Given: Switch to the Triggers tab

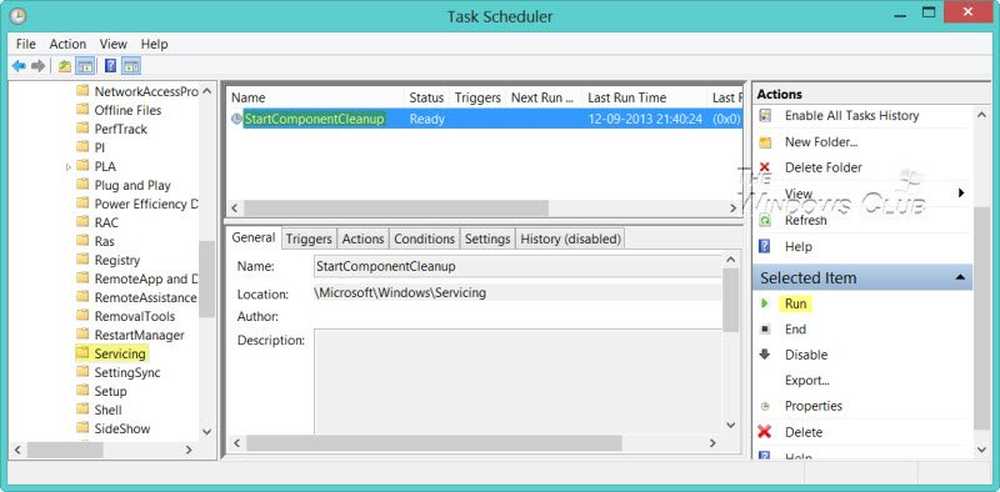Looking at the screenshot, I should (309, 239).
